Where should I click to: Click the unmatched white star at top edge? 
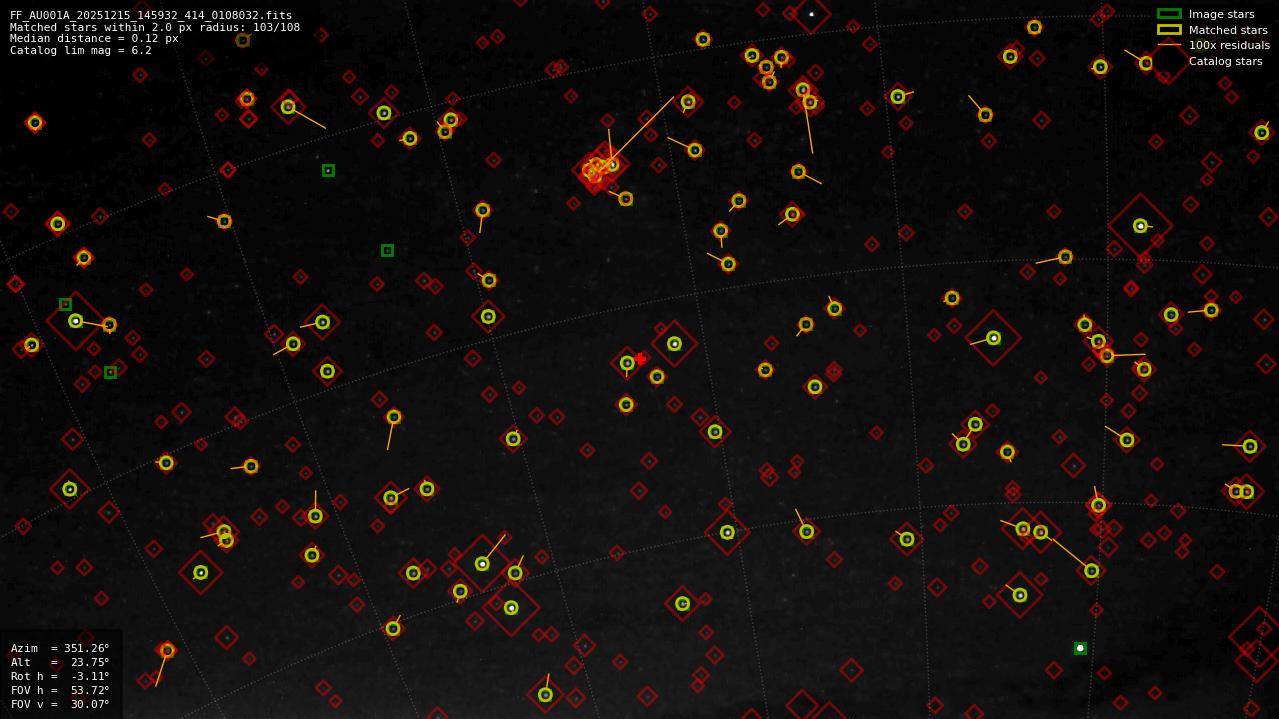811,14
